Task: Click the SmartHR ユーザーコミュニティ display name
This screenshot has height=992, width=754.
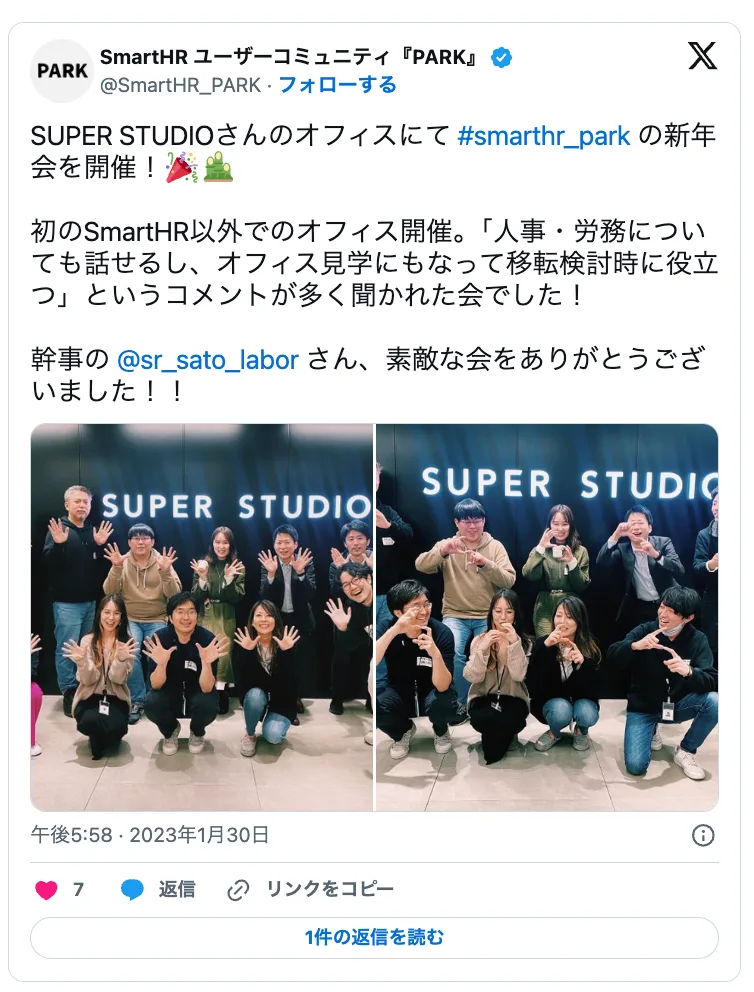Action: 288,58
